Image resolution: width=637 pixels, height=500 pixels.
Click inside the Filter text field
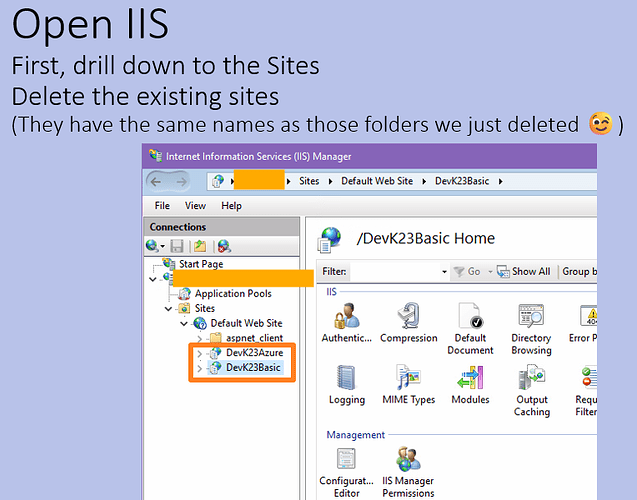(394, 271)
